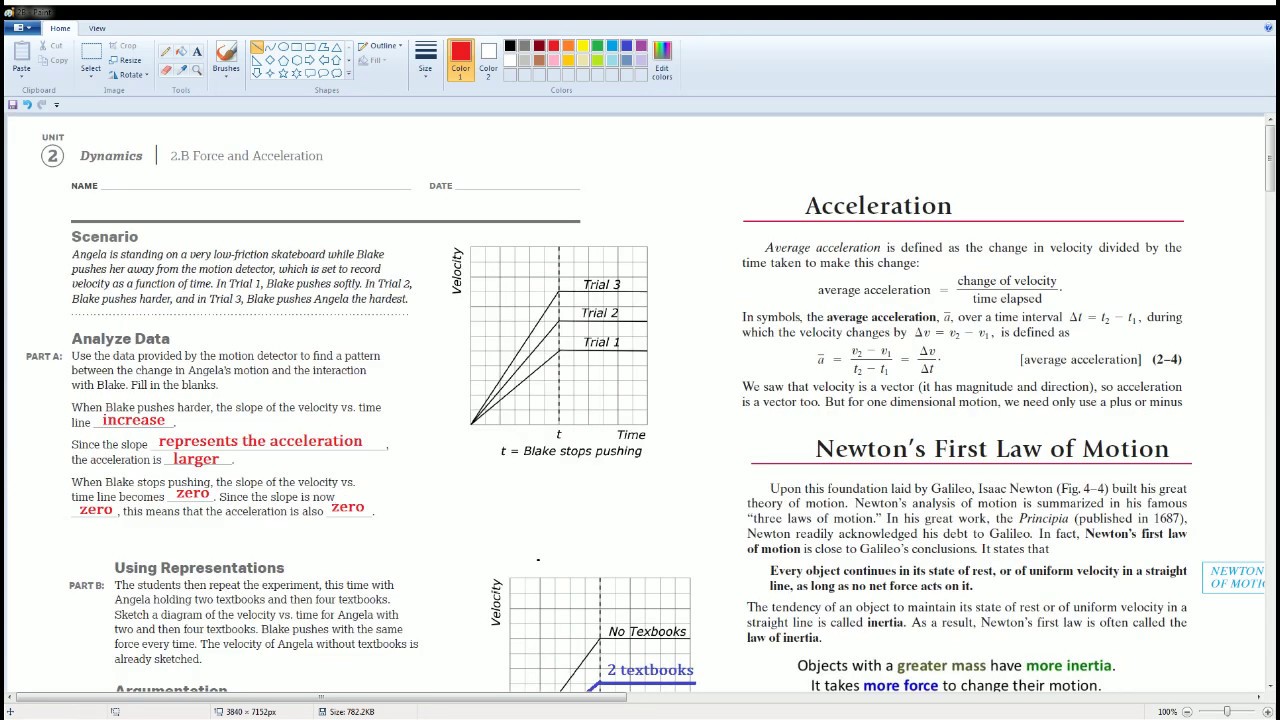The image size is (1280, 720).
Task: Click the rectangular Select tool icon
Action: click(91, 51)
